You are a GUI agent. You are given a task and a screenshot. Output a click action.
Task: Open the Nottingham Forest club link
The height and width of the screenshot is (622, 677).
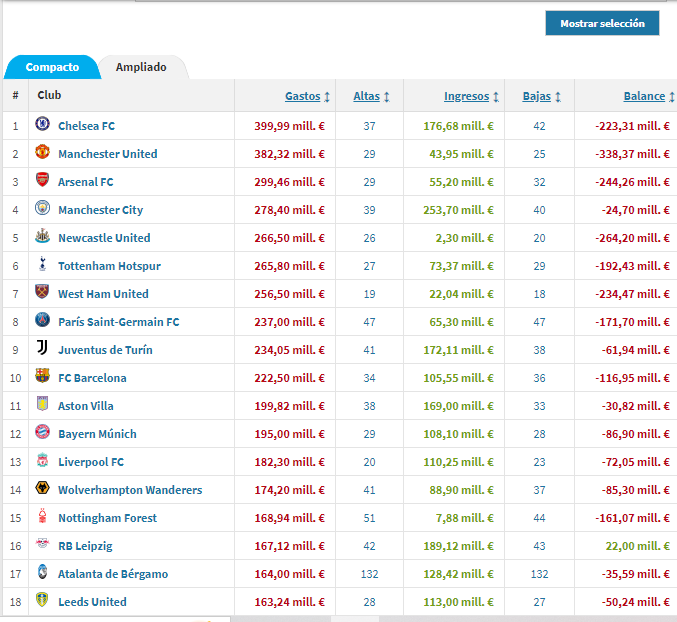pyautogui.click(x=108, y=518)
